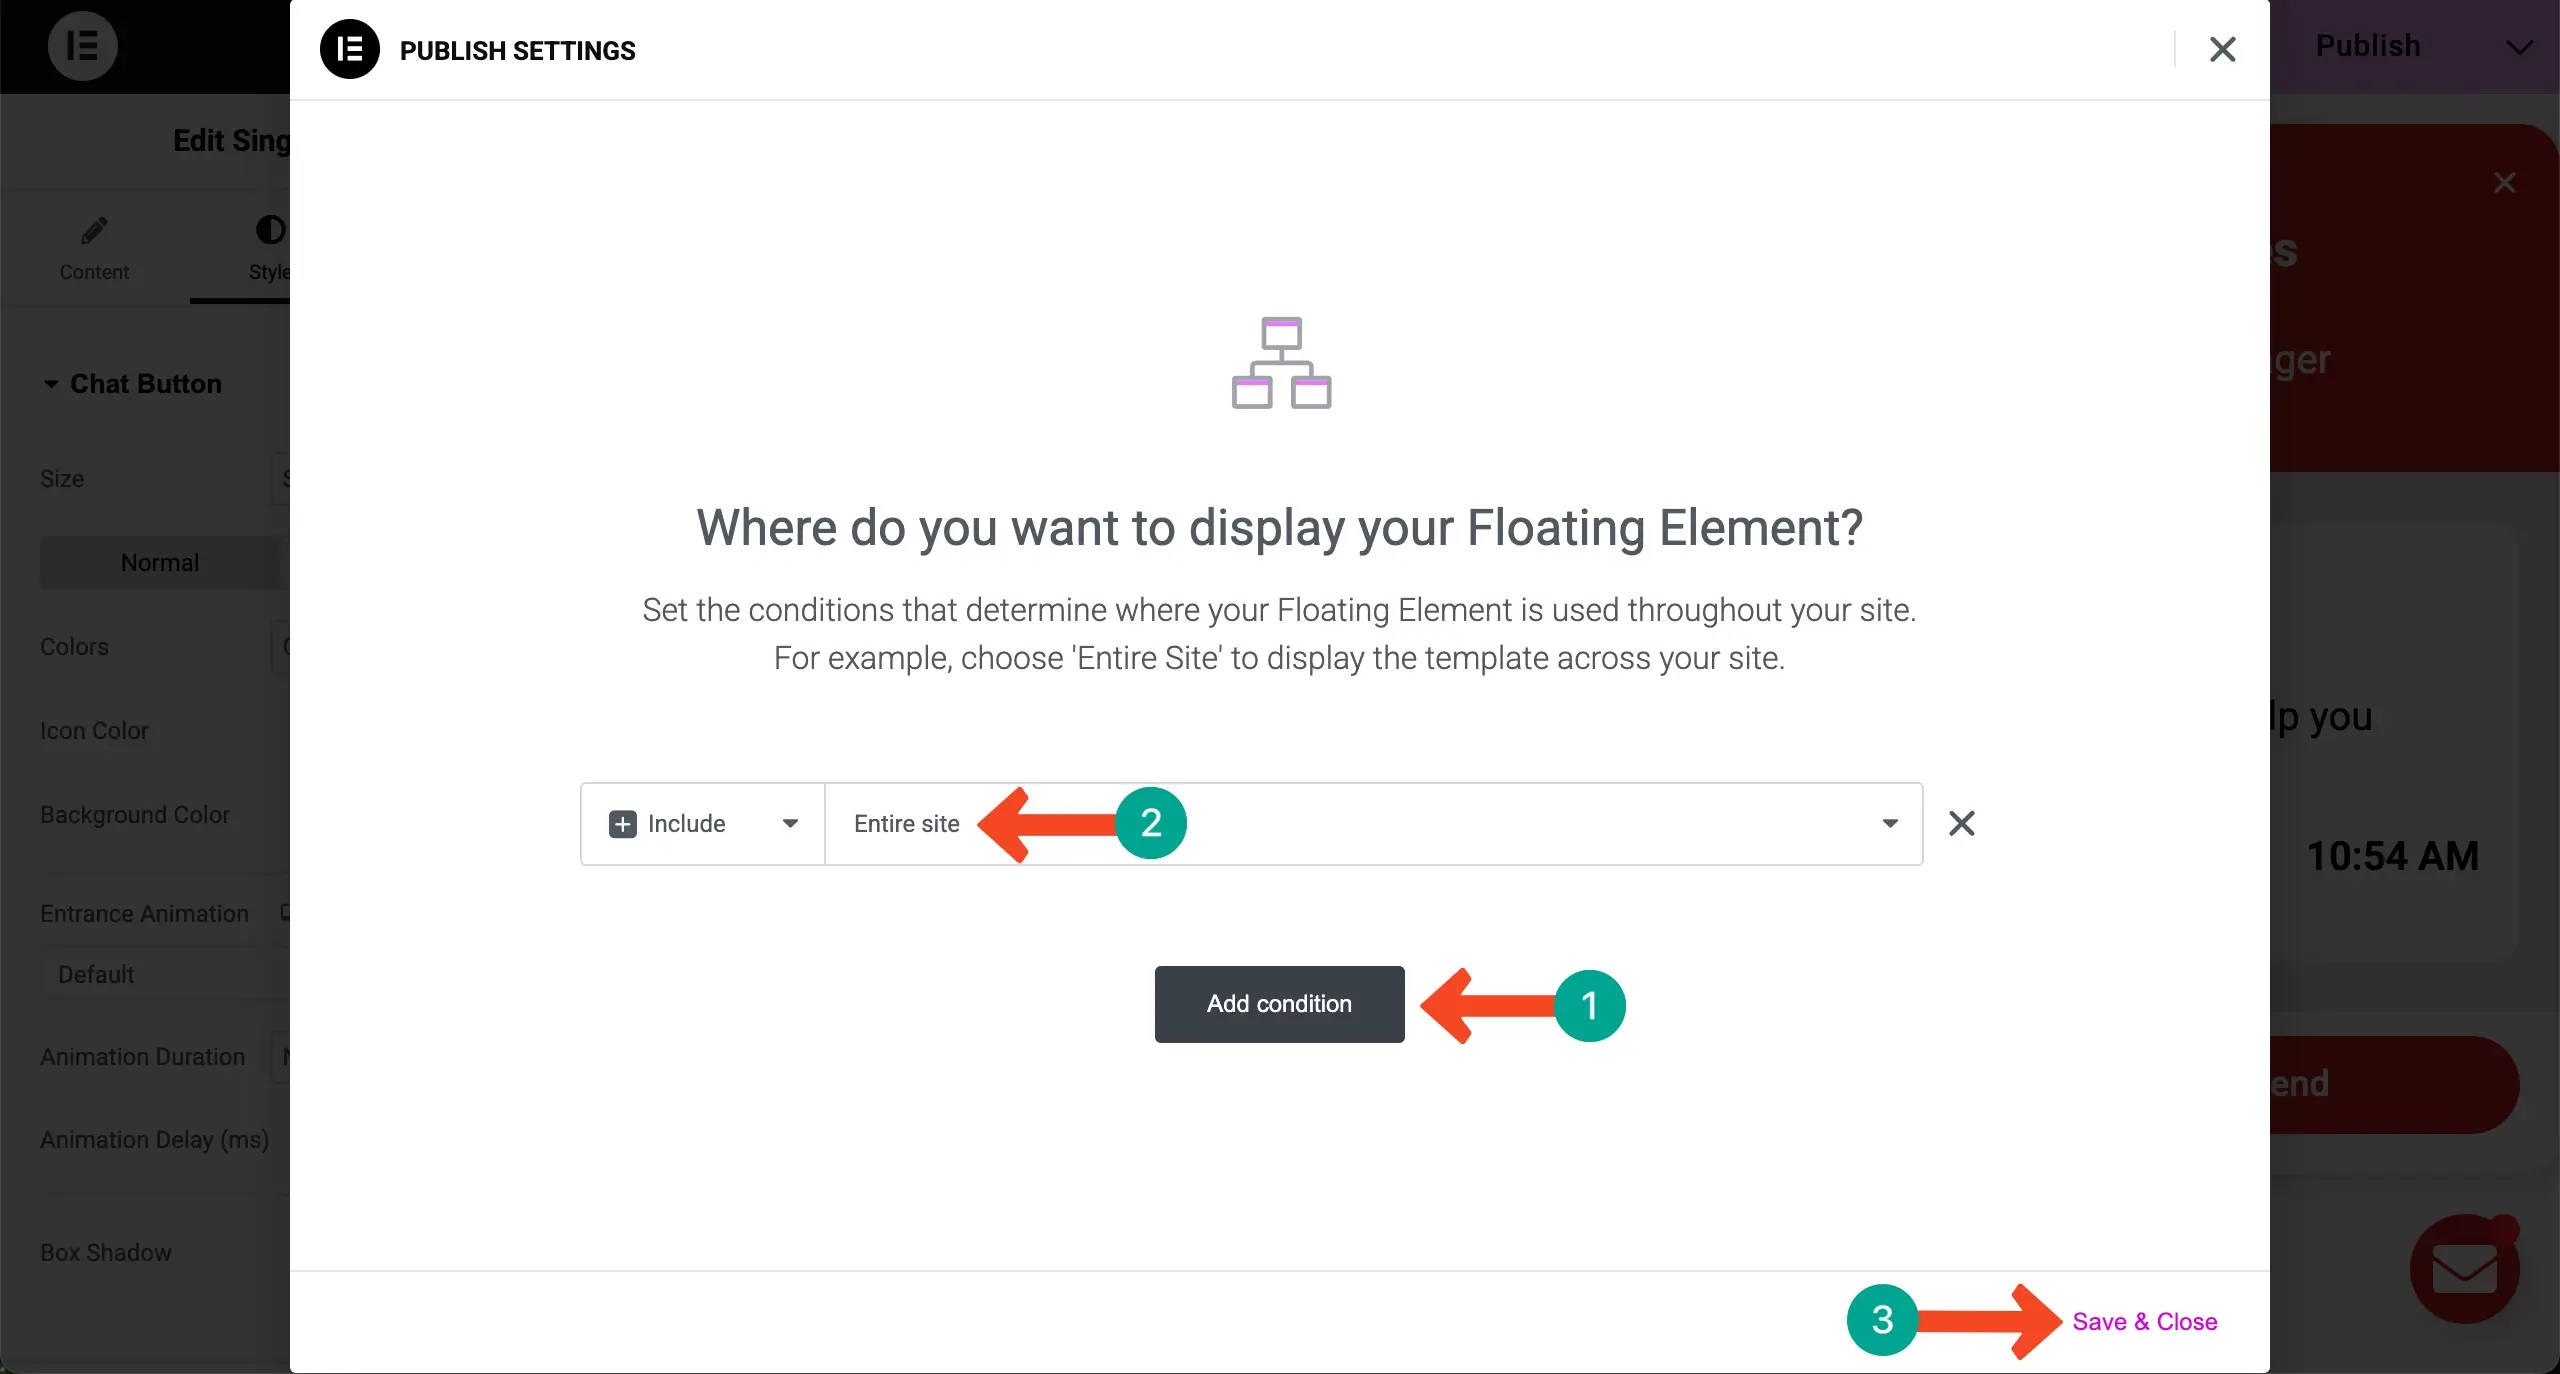Select the Normal state tab
This screenshot has width=2560, height=1374.
coord(160,563)
